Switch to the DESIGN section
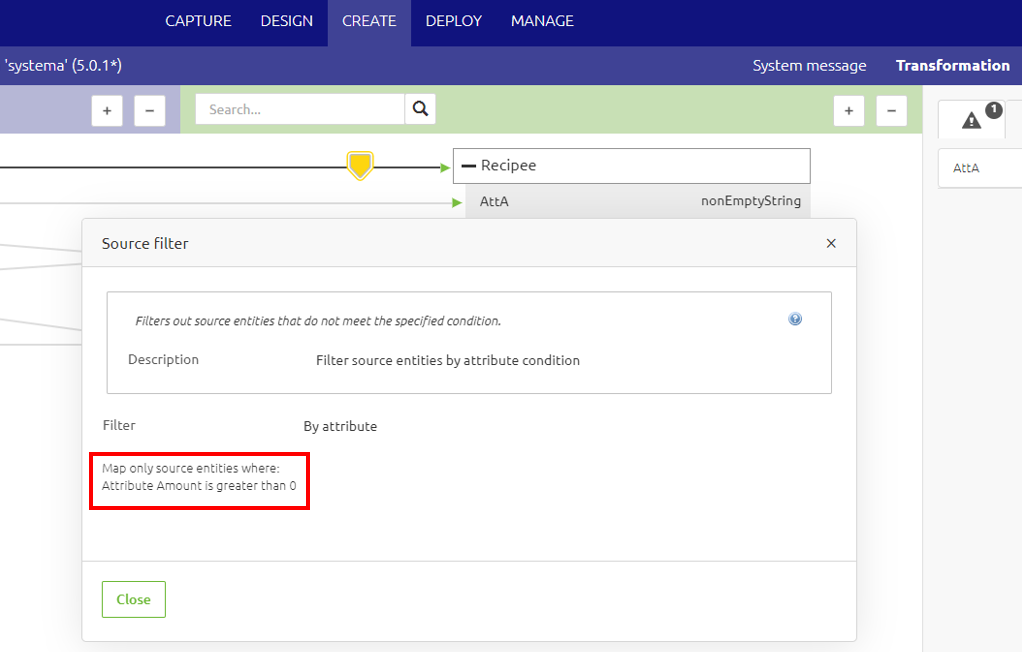Image resolution: width=1022 pixels, height=652 pixels. 286,21
